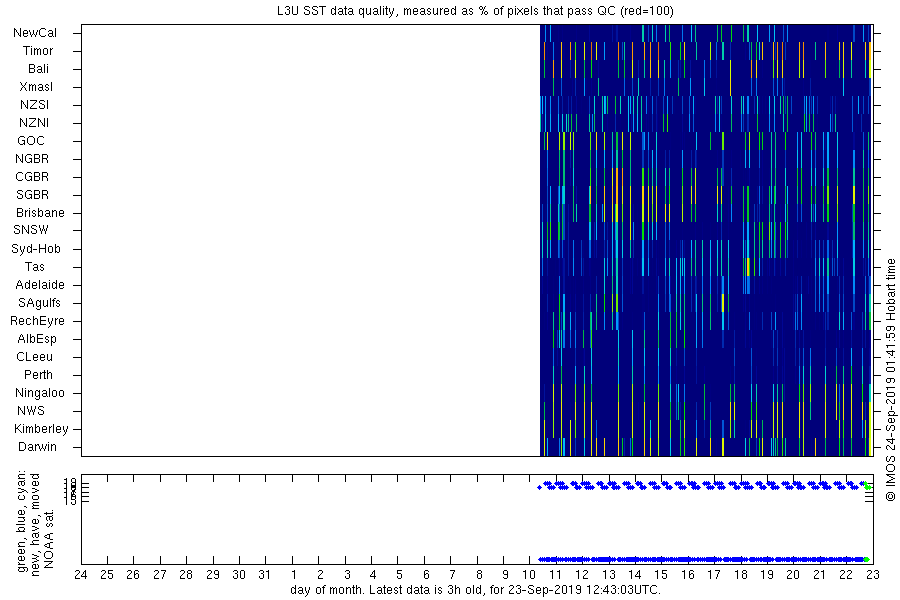
Task: Click the NWS region label
Action: (x=31, y=411)
